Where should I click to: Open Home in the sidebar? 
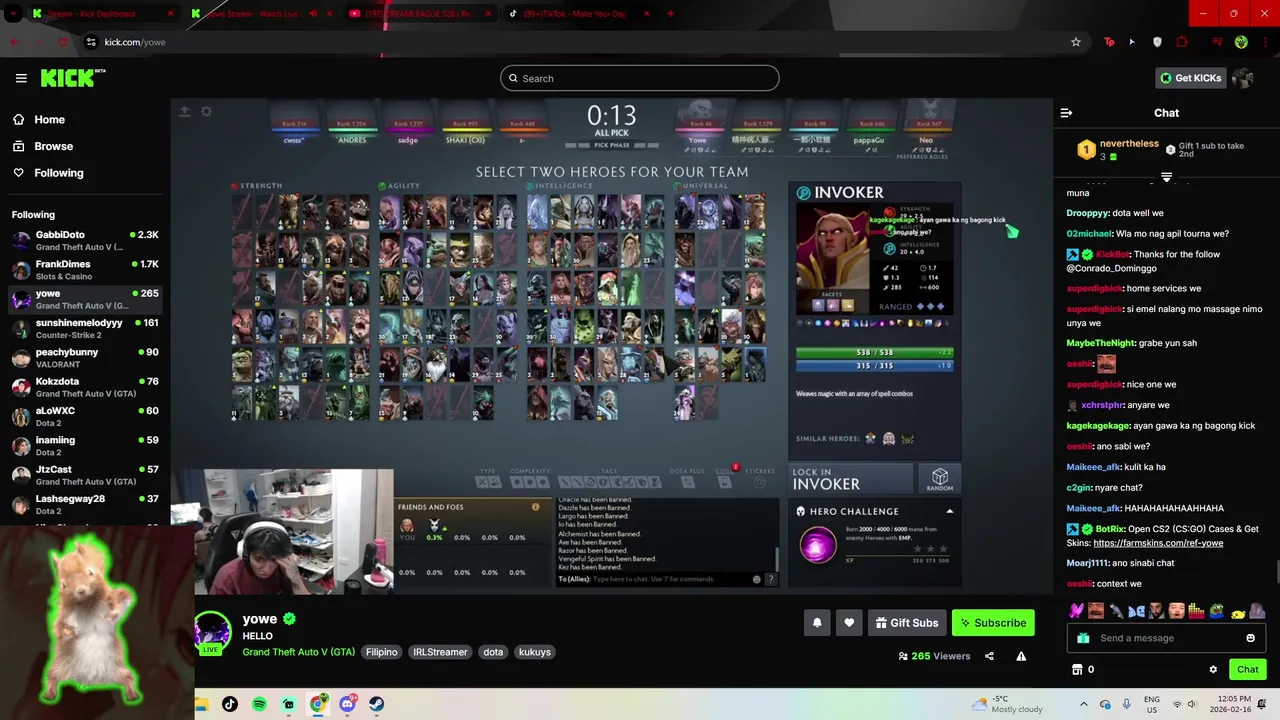tap(40, 119)
